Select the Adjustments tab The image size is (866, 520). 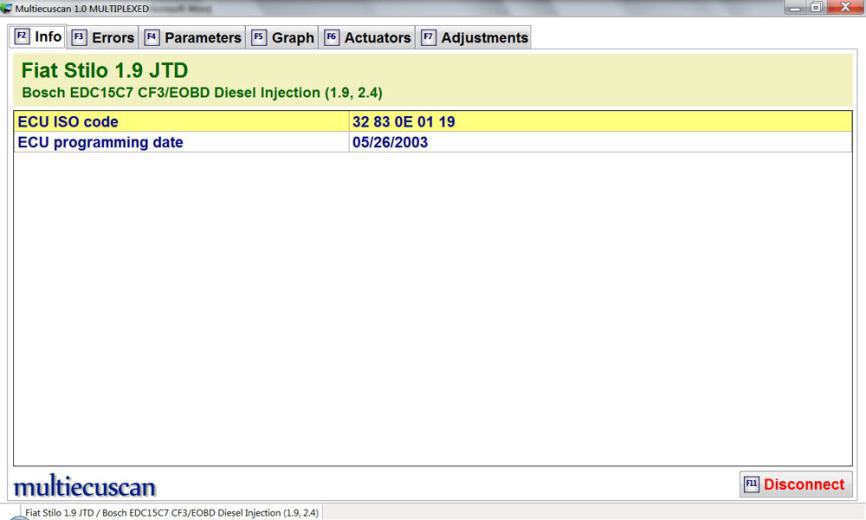tap(474, 38)
